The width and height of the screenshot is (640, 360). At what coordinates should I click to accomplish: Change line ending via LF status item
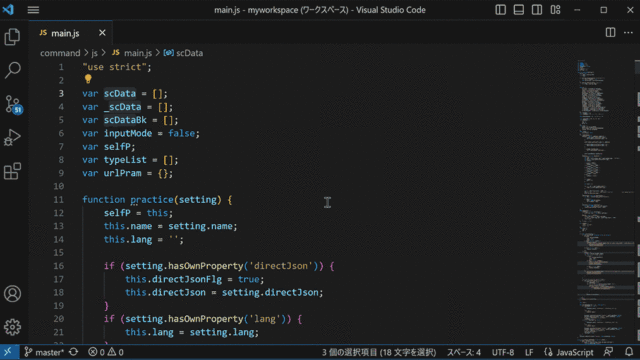[529, 352]
